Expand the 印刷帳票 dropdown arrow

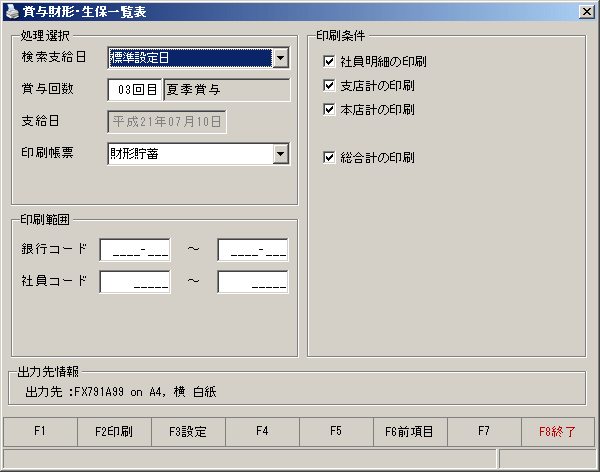click(x=281, y=154)
